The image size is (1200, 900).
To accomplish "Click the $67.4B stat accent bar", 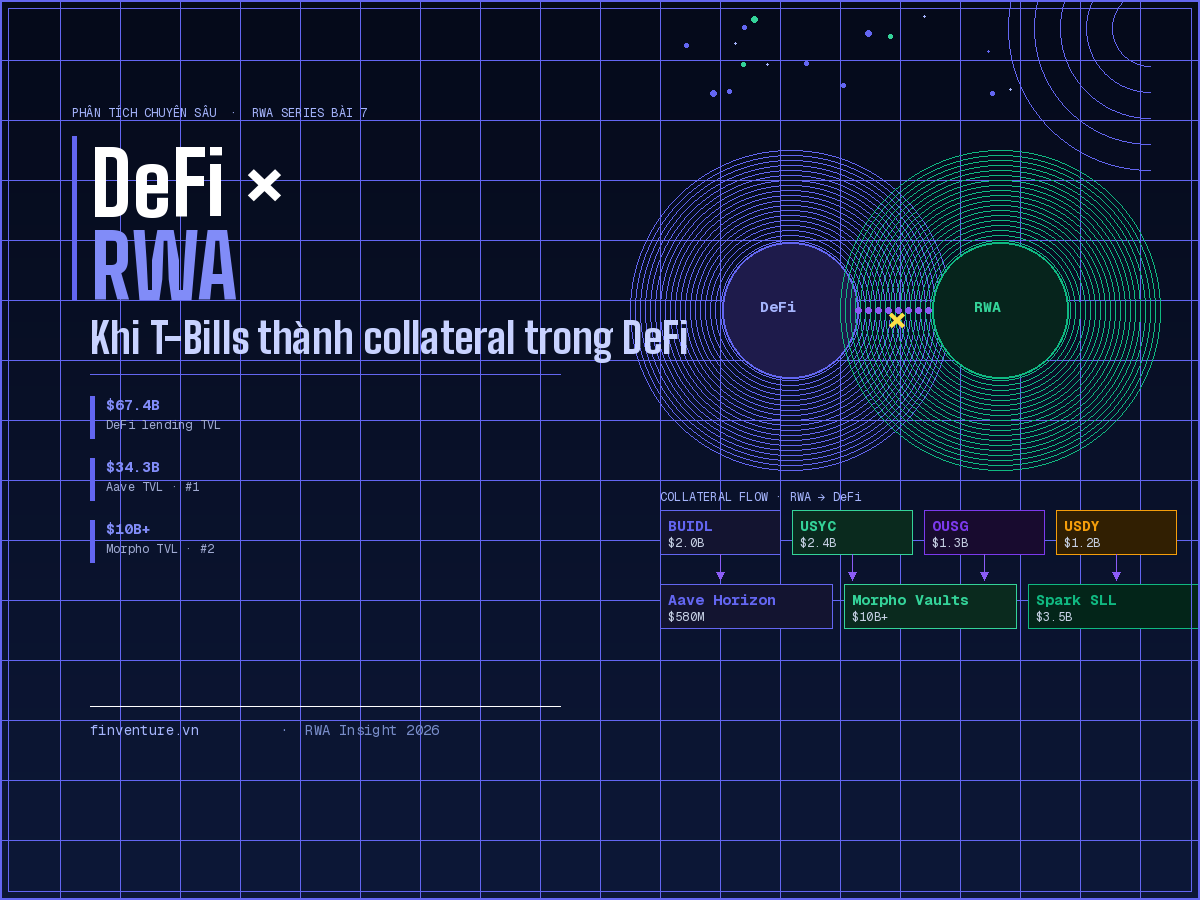I will pos(92,415).
